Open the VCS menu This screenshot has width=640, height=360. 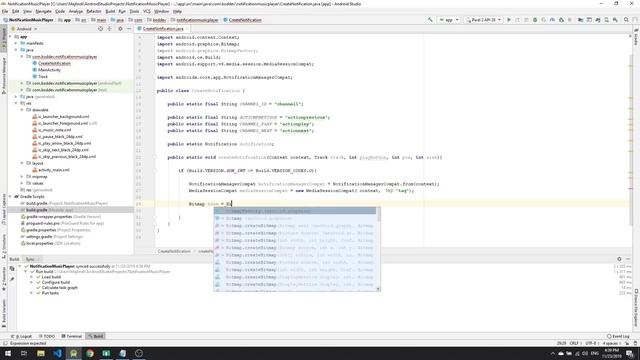pos(147,11)
